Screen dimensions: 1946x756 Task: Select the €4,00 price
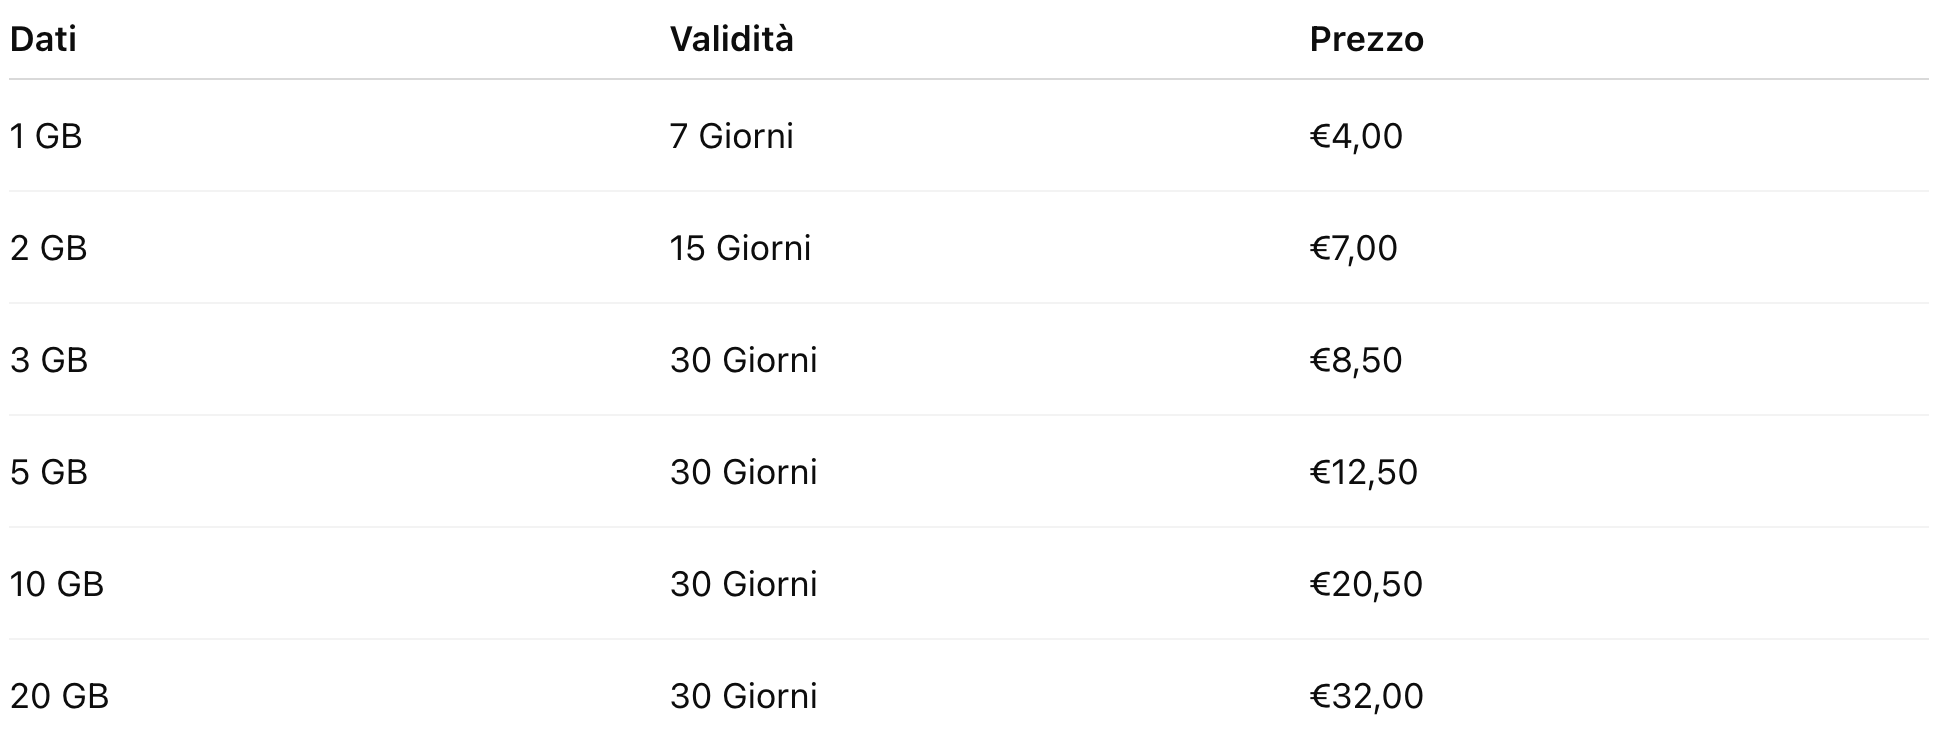[x=1356, y=136]
